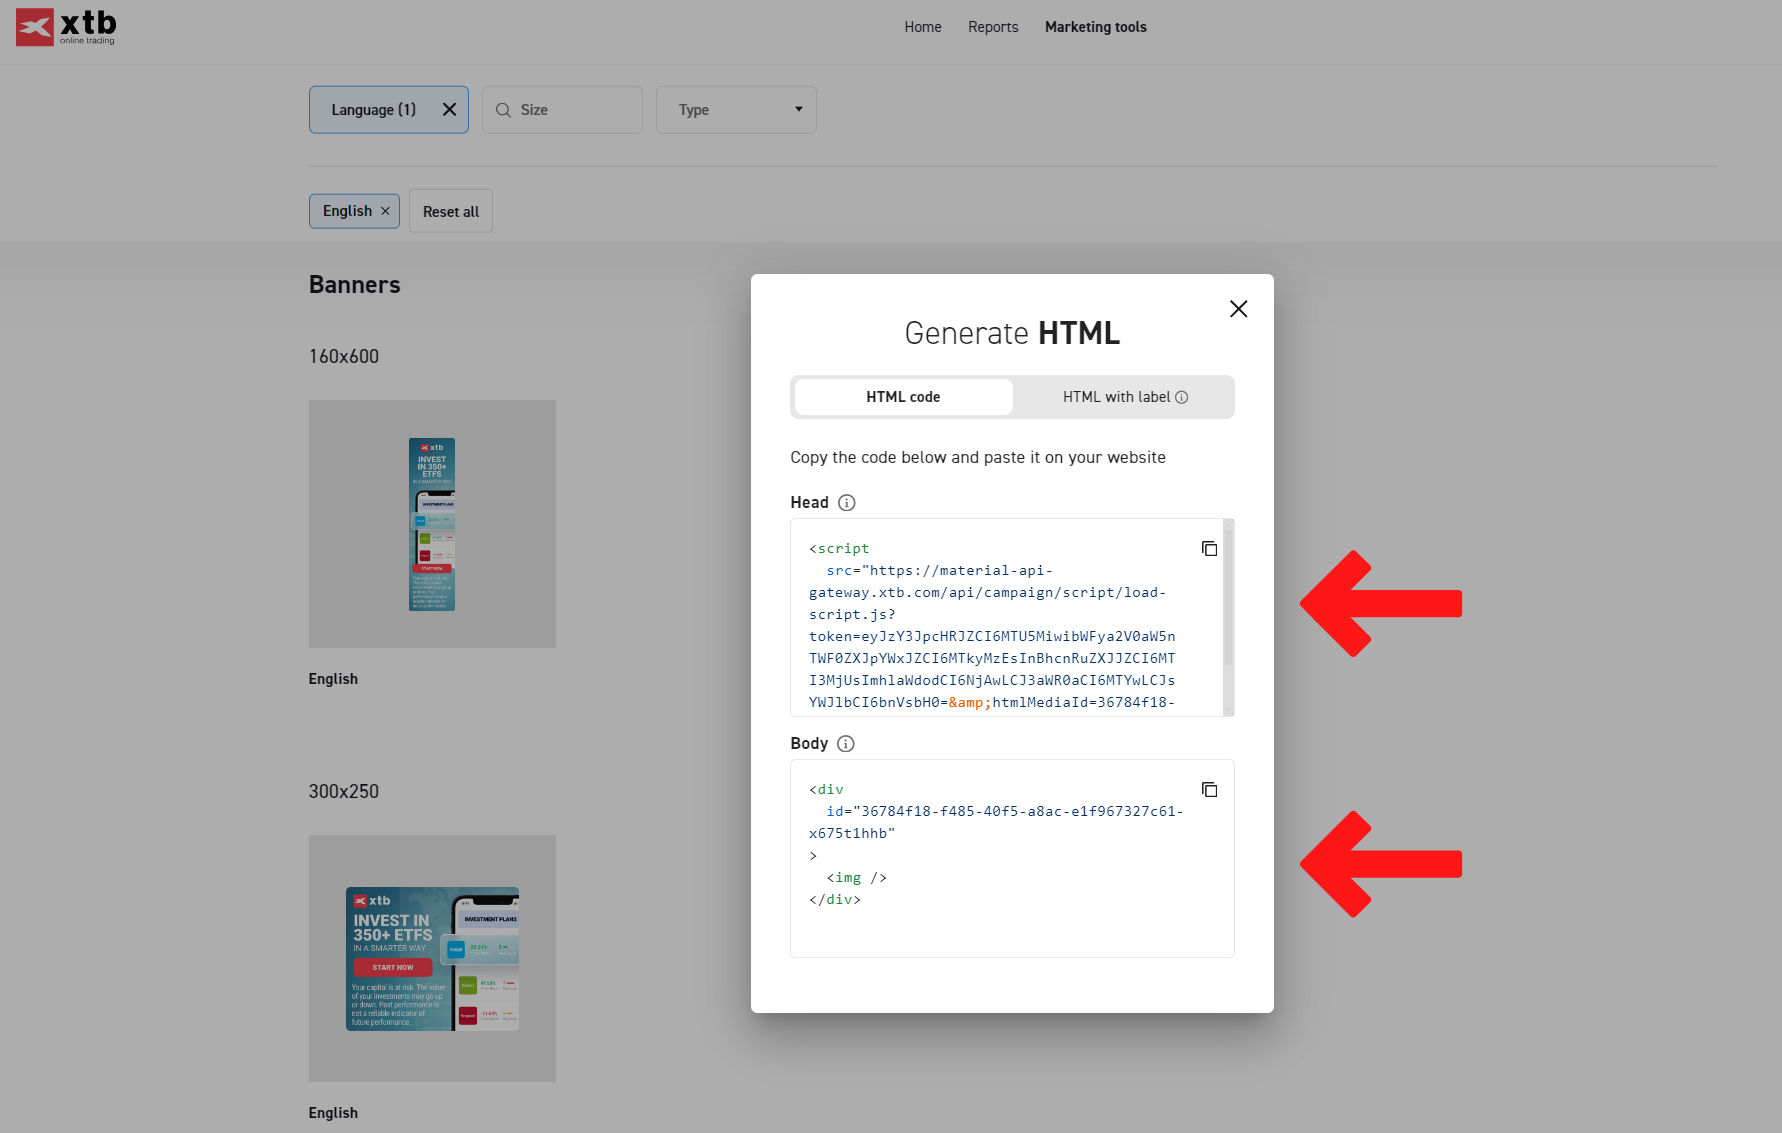This screenshot has width=1782, height=1133.
Task: Click the Body info icon
Action: click(845, 744)
